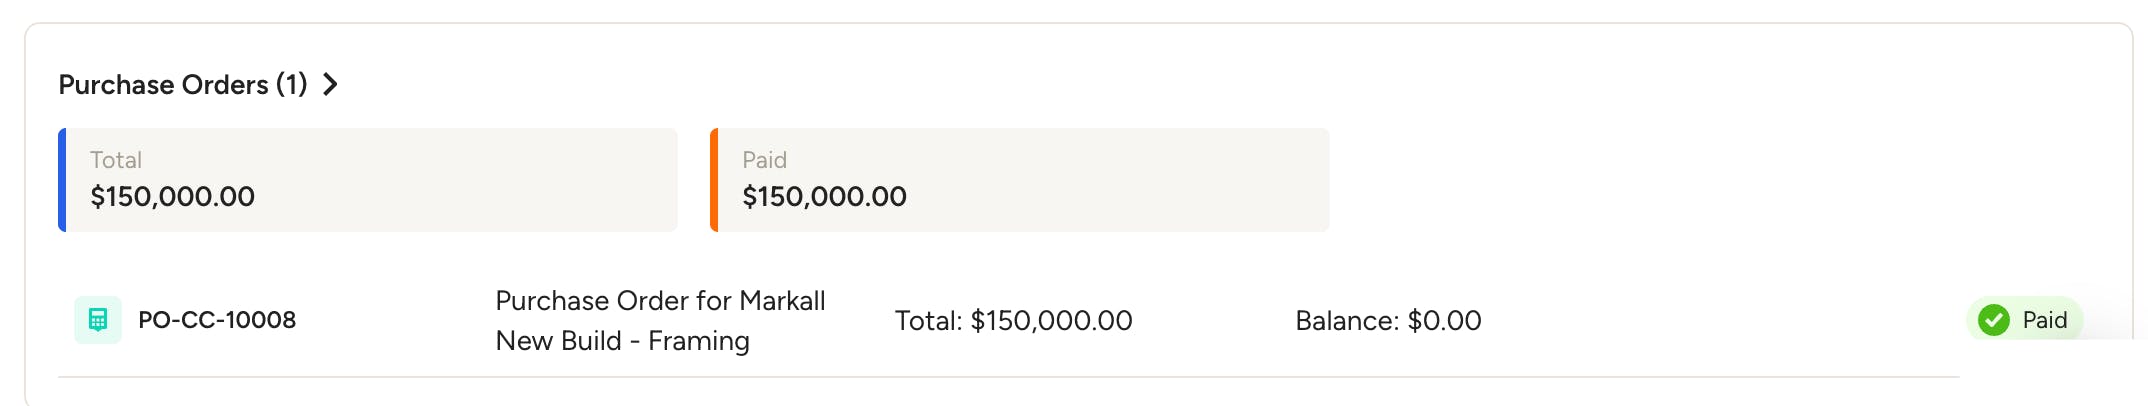Click the row's Total: $150,000.00 text
The image size is (2148, 406).
tap(1013, 321)
